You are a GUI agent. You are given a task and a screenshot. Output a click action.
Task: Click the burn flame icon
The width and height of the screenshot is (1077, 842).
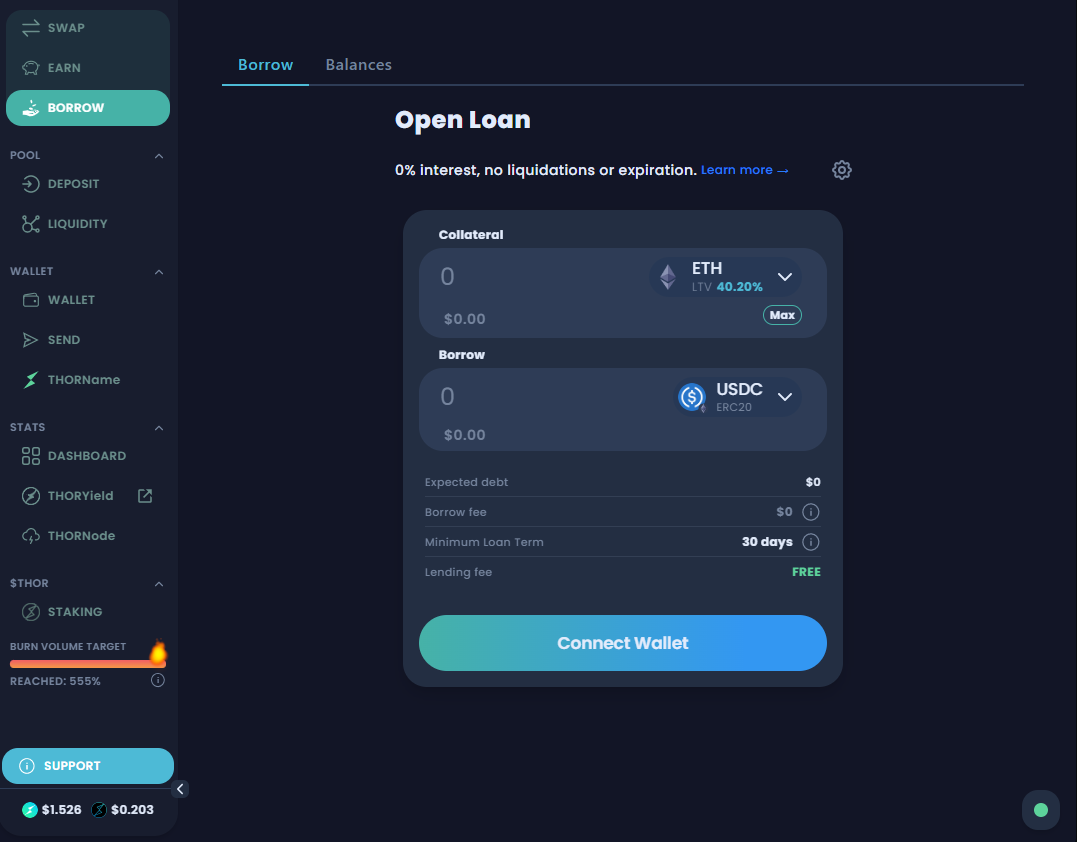(158, 652)
